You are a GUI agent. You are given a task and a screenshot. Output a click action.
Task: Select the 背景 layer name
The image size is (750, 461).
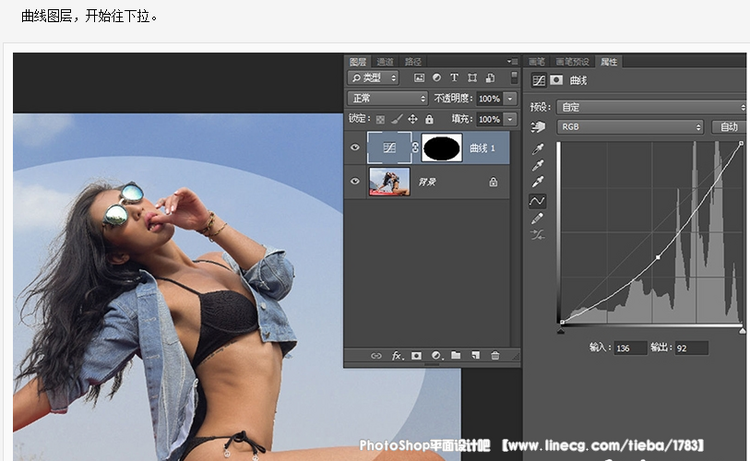click(x=427, y=182)
